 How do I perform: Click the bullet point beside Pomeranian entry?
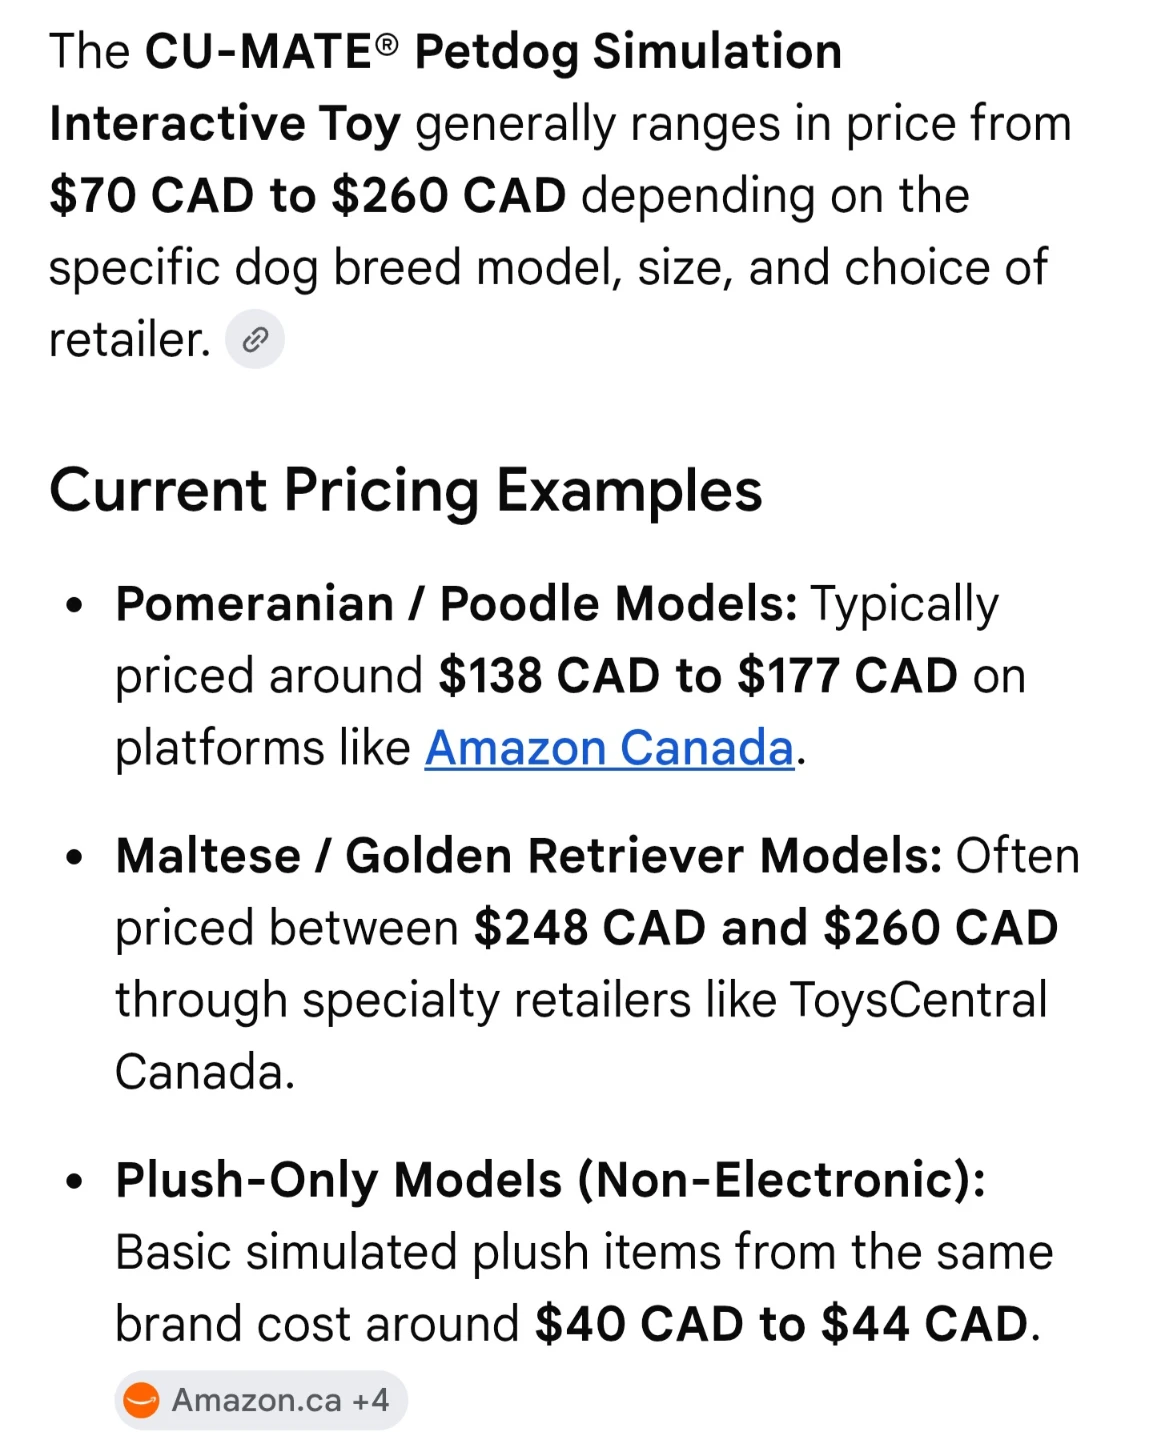[x=74, y=606]
